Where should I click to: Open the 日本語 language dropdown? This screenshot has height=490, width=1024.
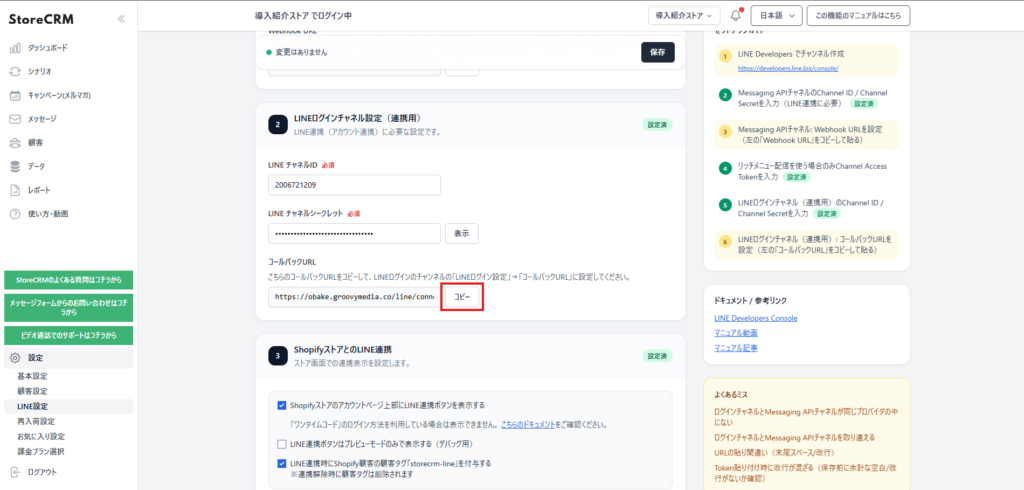(x=777, y=16)
